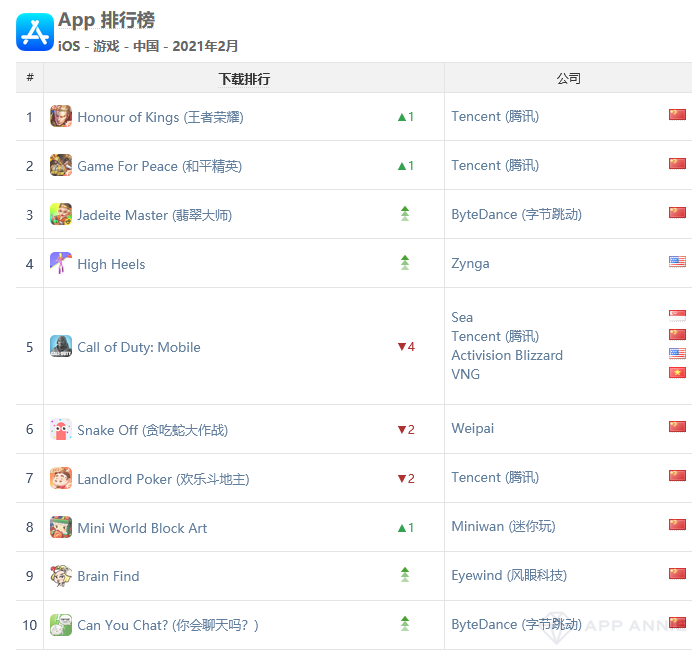Open the Zynga company link

[470, 264]
